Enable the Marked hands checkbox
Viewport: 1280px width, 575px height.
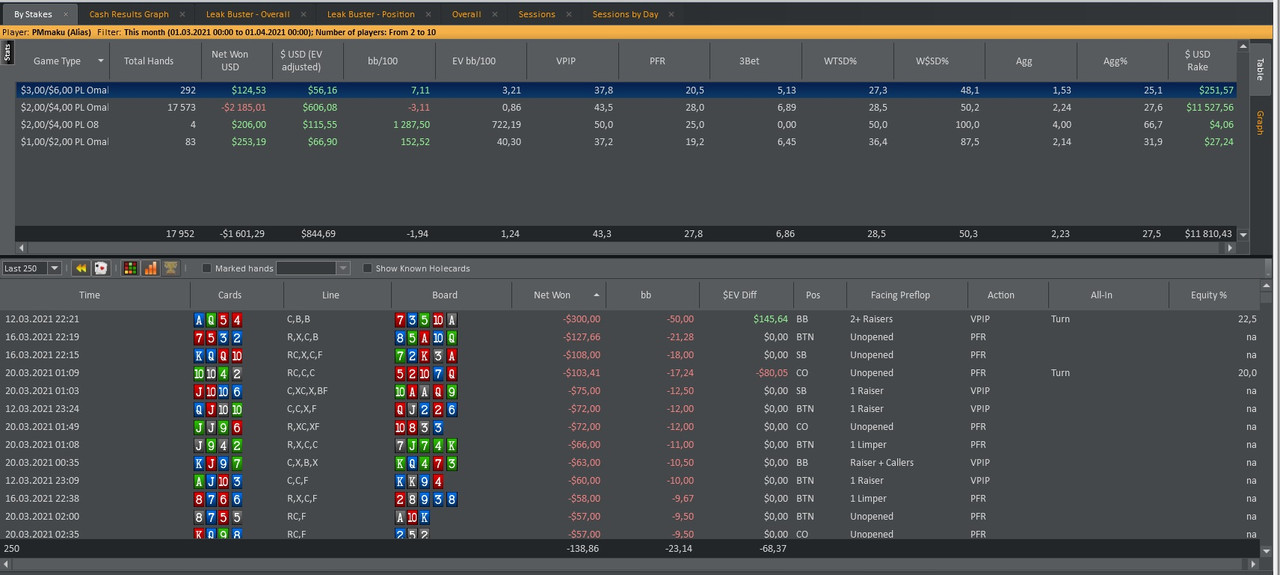207,269
